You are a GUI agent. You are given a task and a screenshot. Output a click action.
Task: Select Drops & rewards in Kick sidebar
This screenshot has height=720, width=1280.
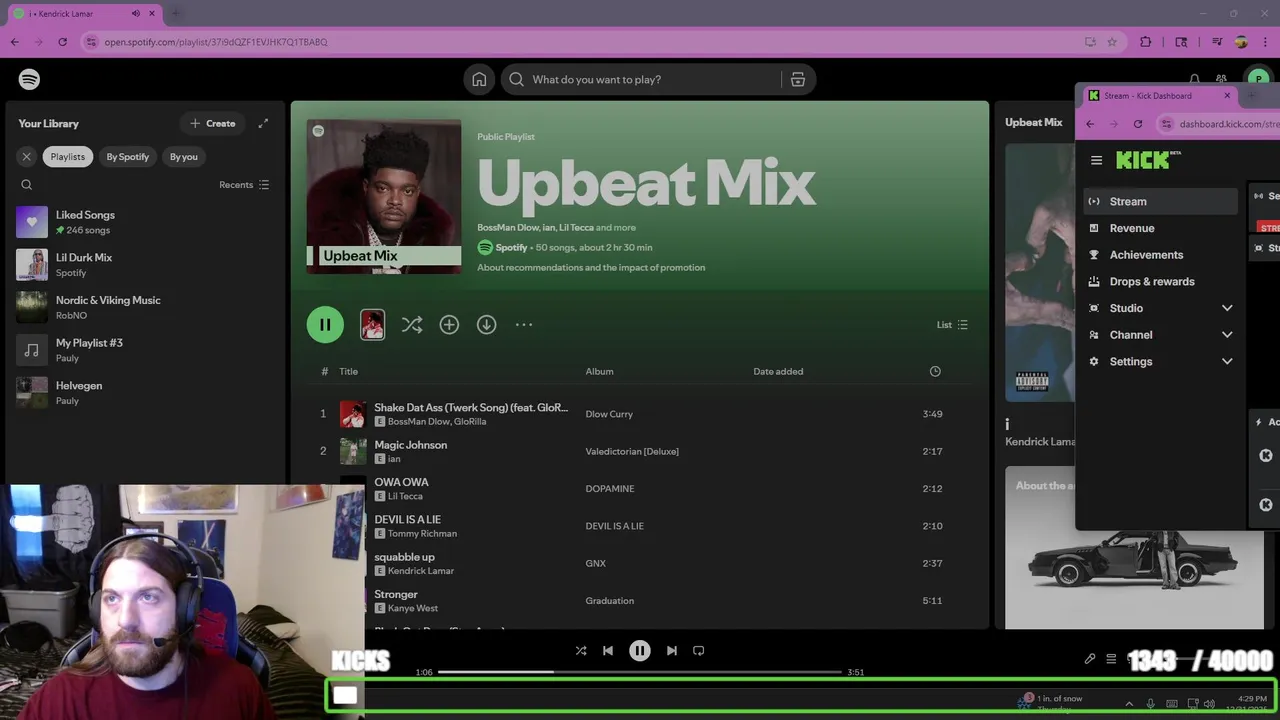pyautogui.click(x=1161, y=282)
